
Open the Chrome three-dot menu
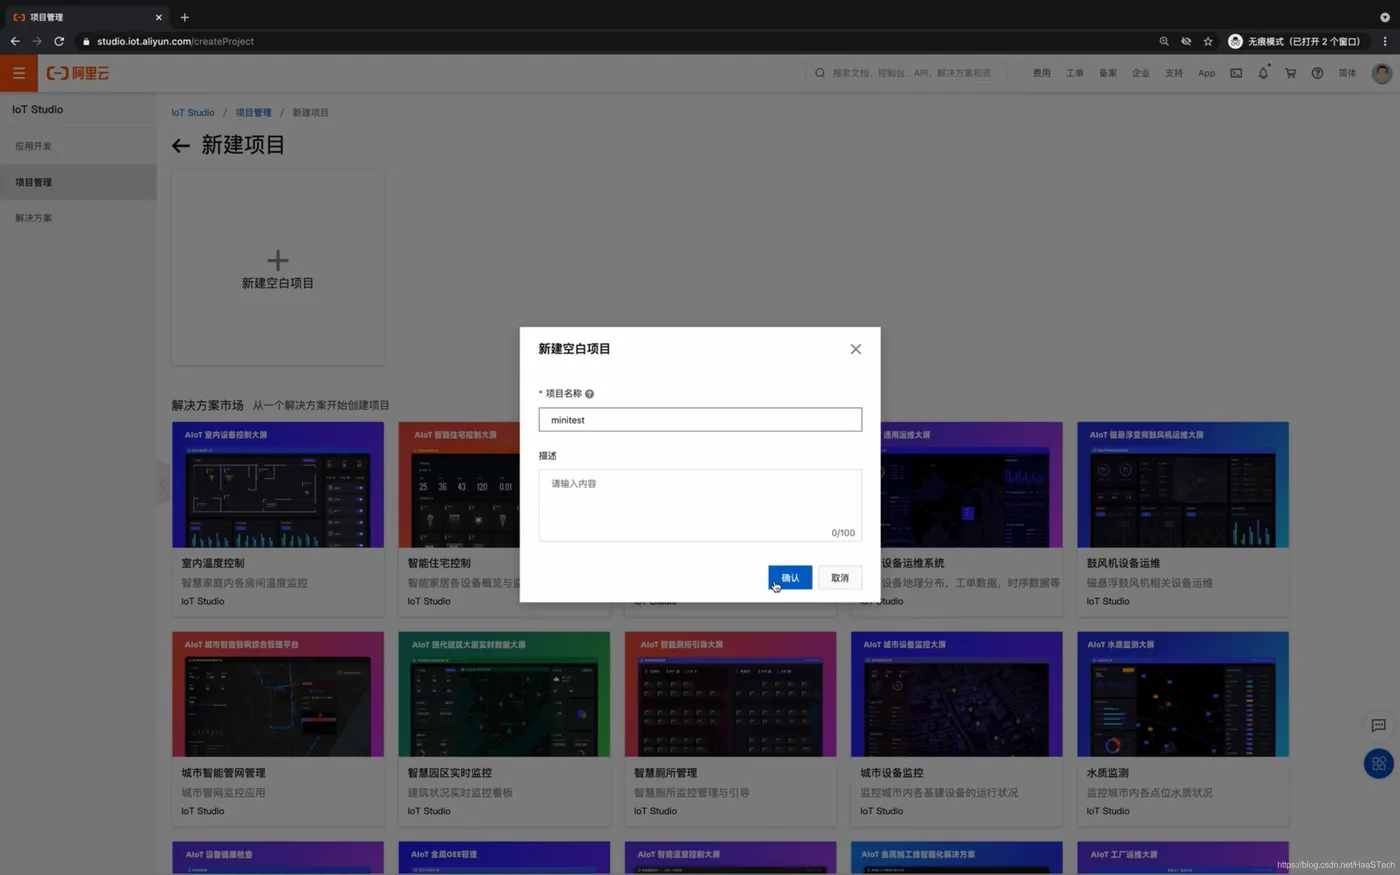point(1385,41)
